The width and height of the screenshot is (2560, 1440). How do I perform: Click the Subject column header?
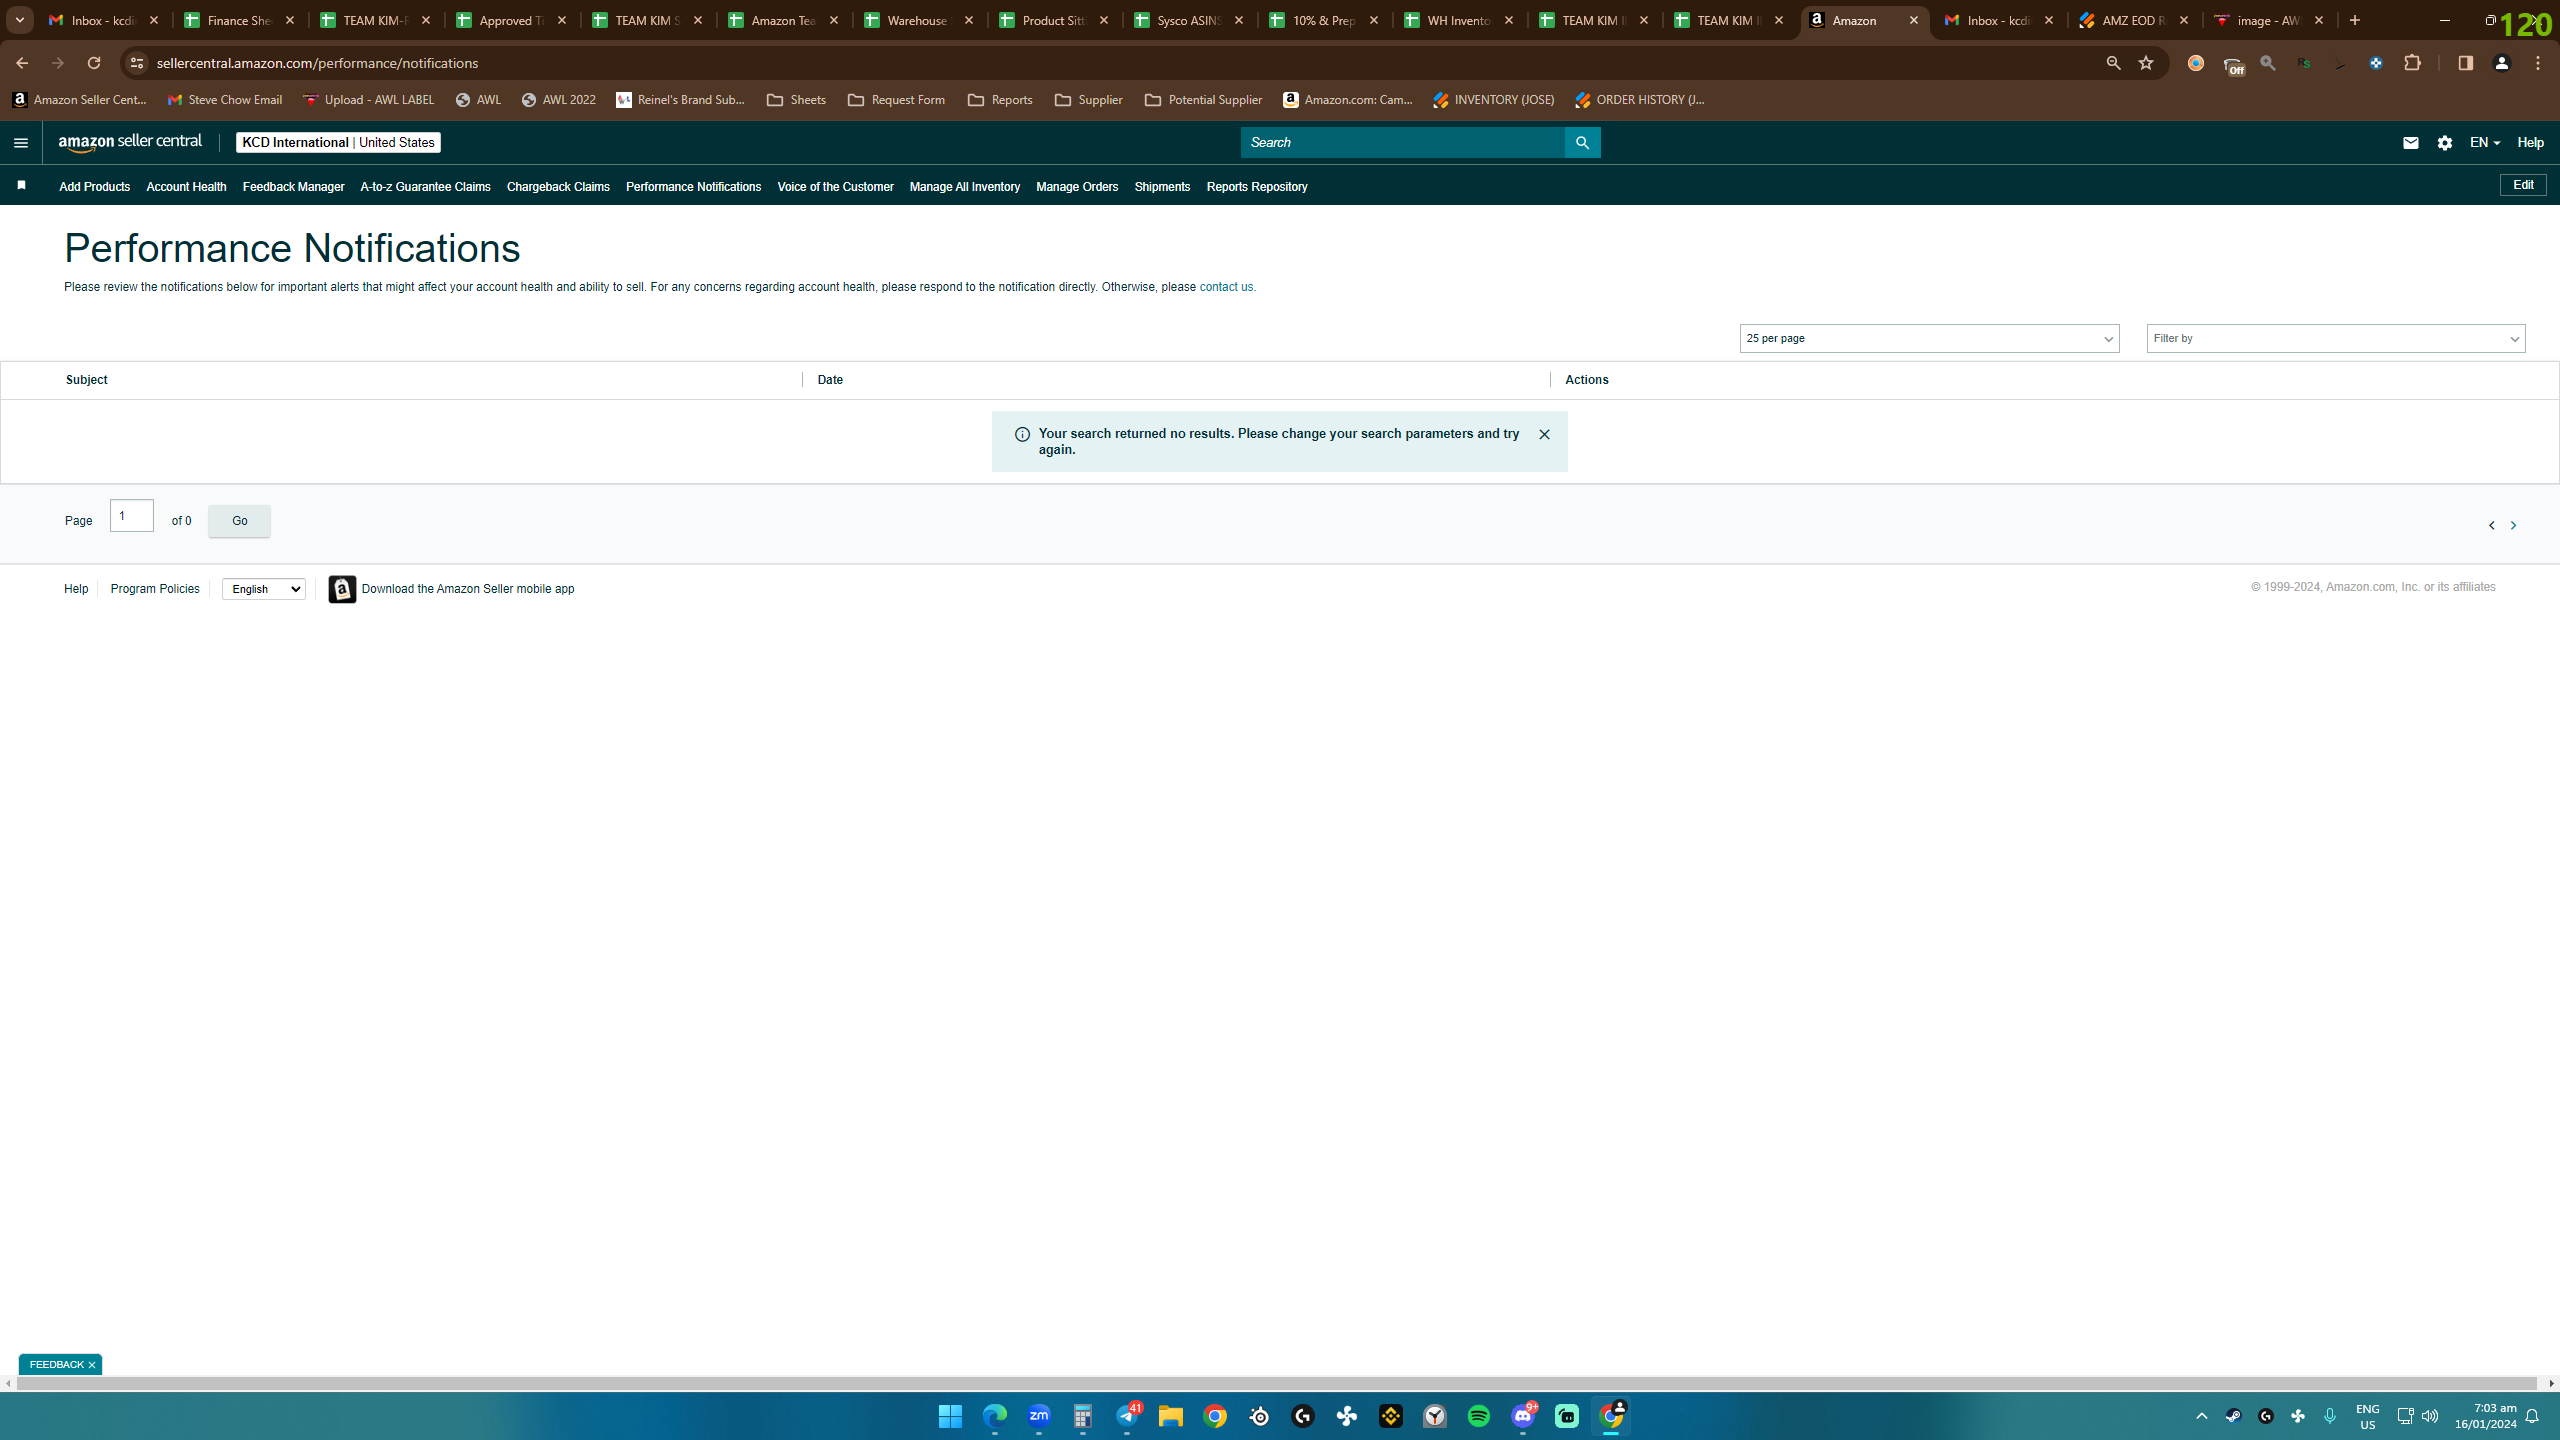point(87,380)
